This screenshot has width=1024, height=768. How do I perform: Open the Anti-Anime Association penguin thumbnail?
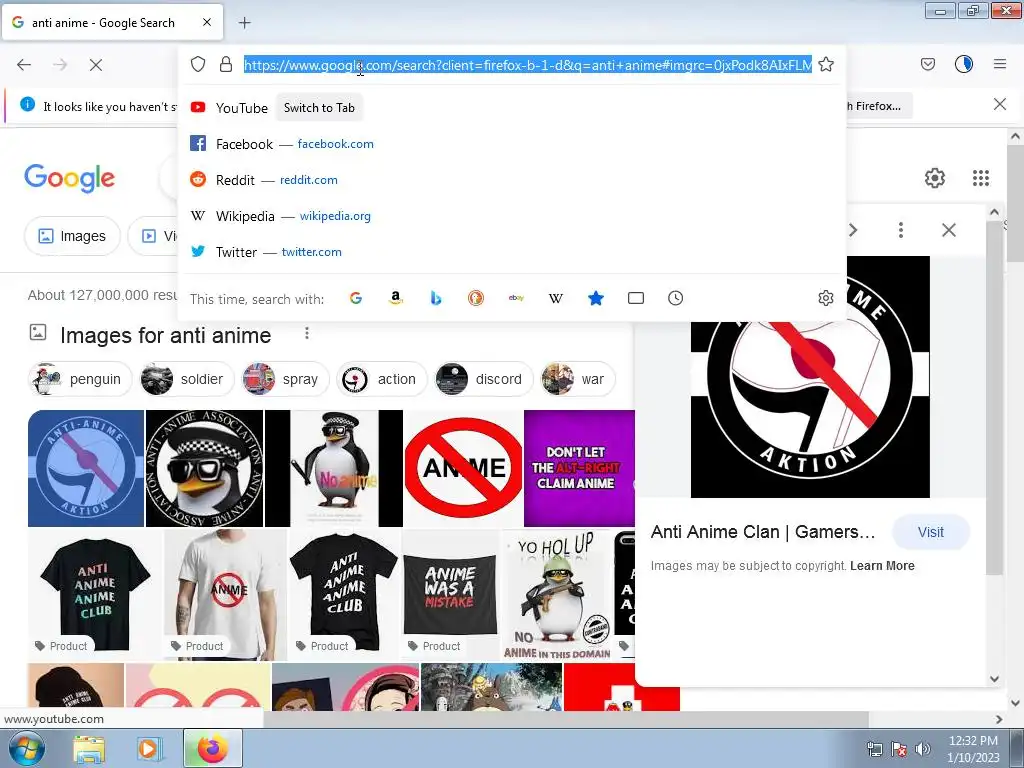[204, 468]
